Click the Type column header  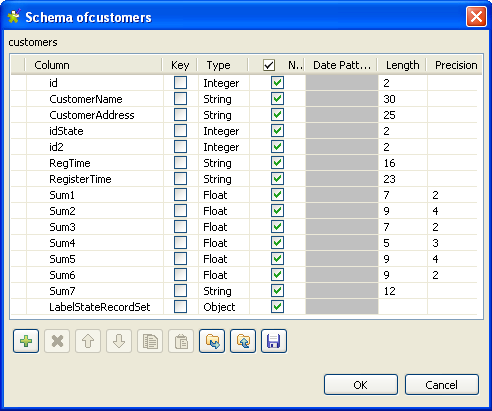tap(223, 65)
